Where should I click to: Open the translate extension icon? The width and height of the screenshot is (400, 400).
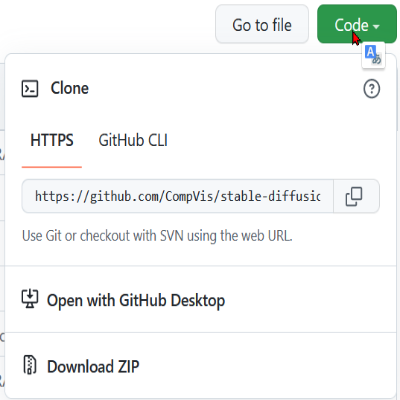pos(373,56)
